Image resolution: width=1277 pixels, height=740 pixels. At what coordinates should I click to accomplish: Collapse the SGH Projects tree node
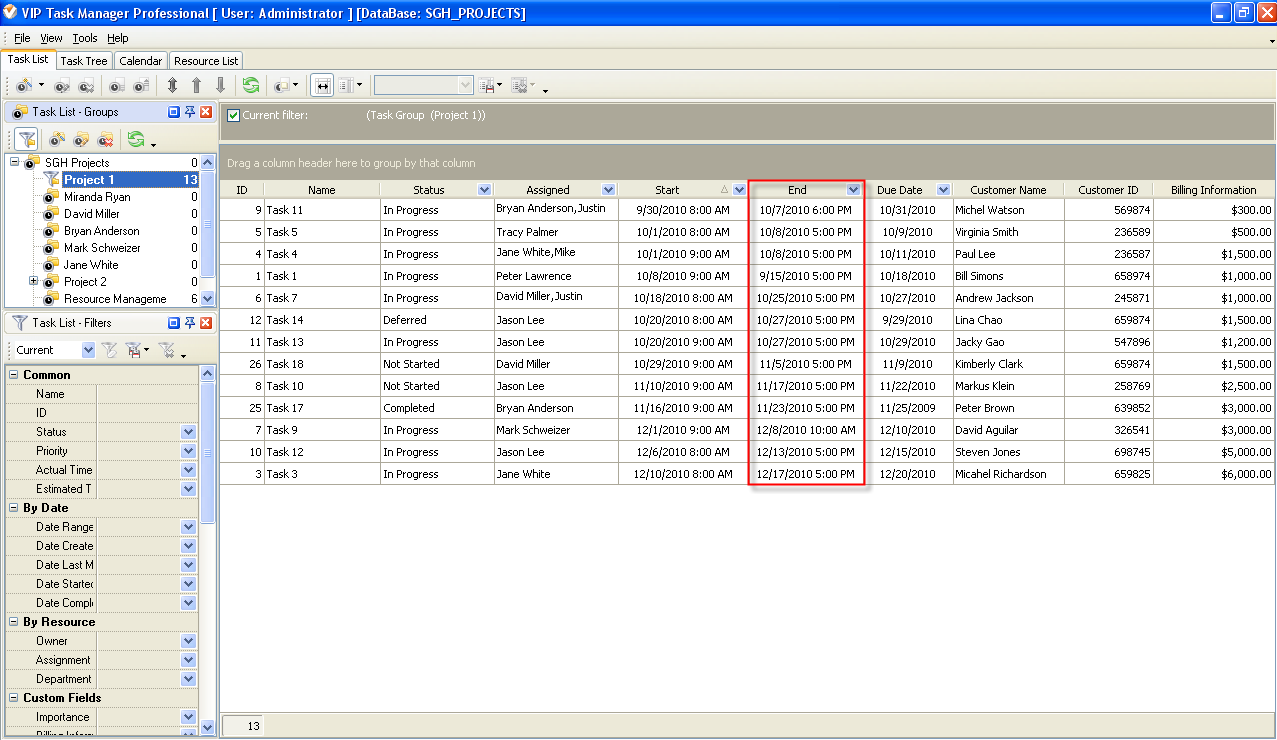pyautogui.click(x=15, y=162)
